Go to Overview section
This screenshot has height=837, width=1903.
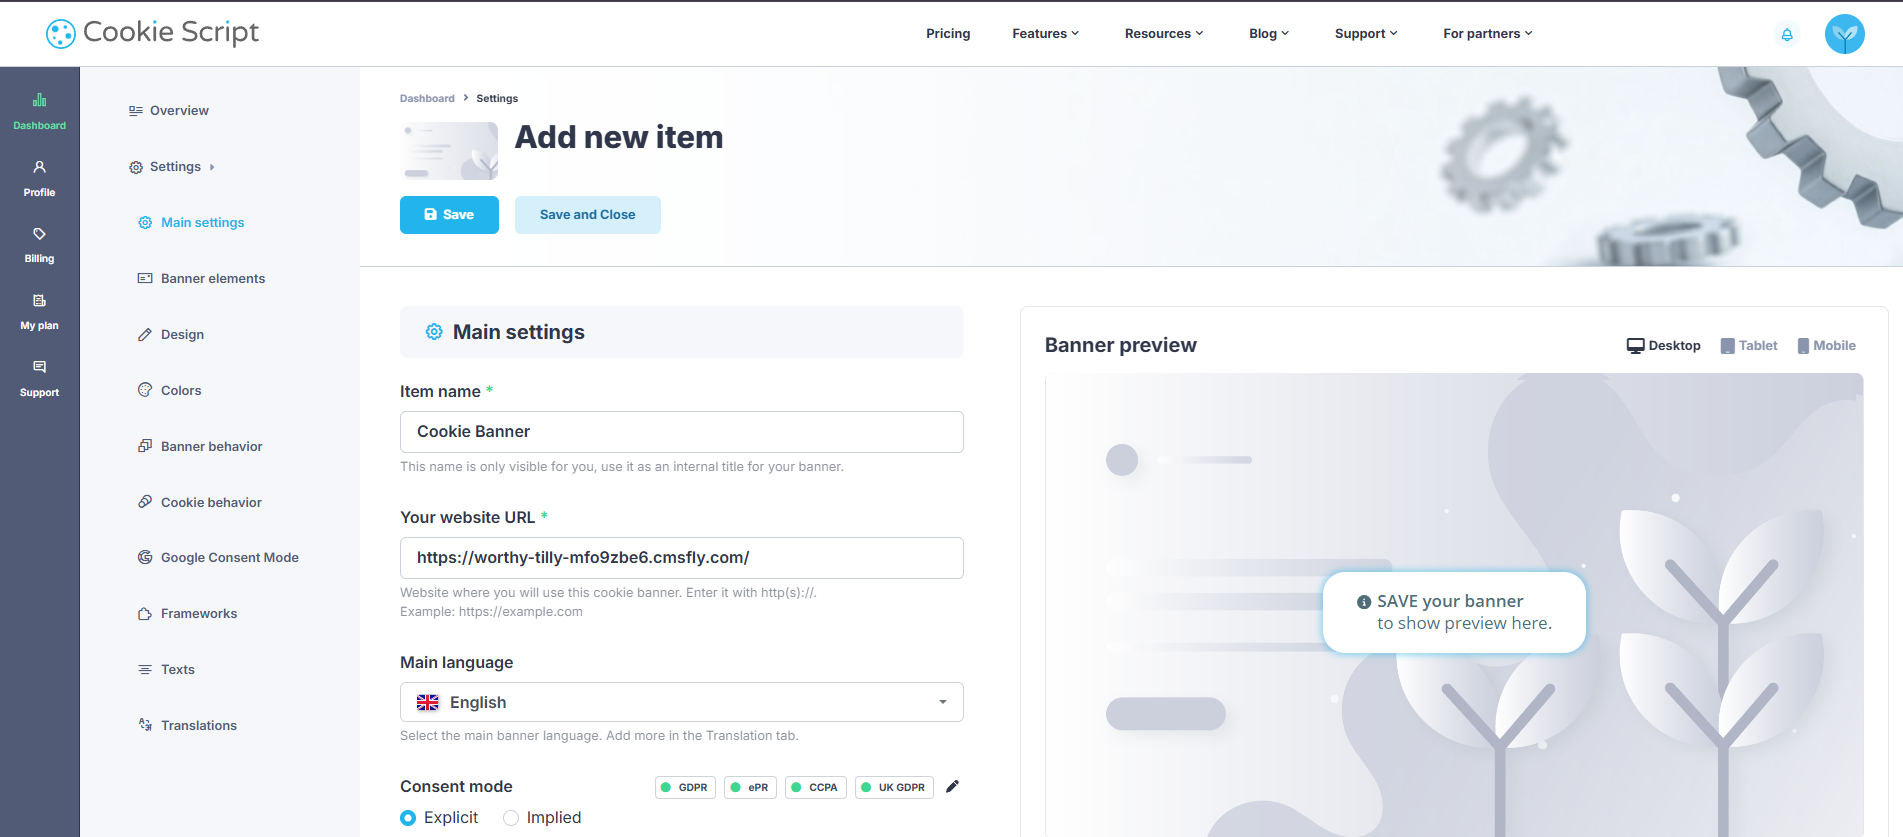pos(179,111)
